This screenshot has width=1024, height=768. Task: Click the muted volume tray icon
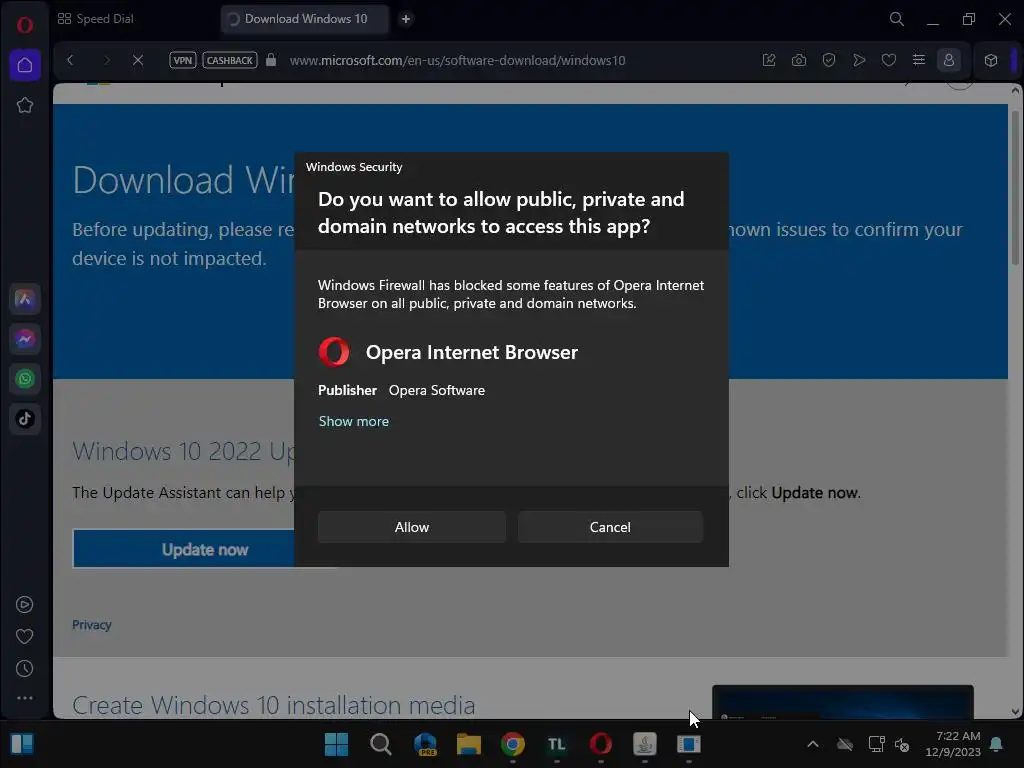point(902,744)
